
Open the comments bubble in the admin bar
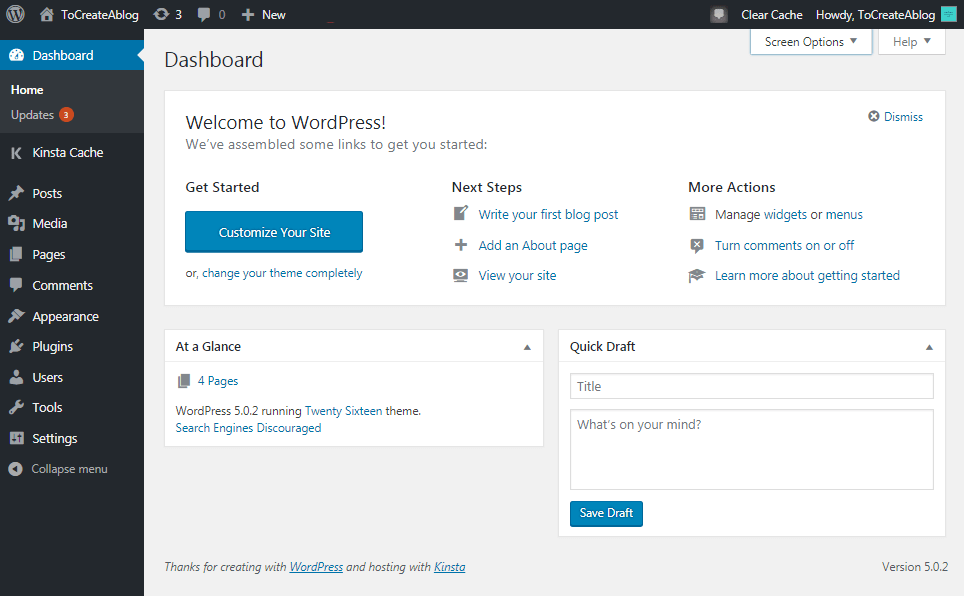(x=203, y=15)
